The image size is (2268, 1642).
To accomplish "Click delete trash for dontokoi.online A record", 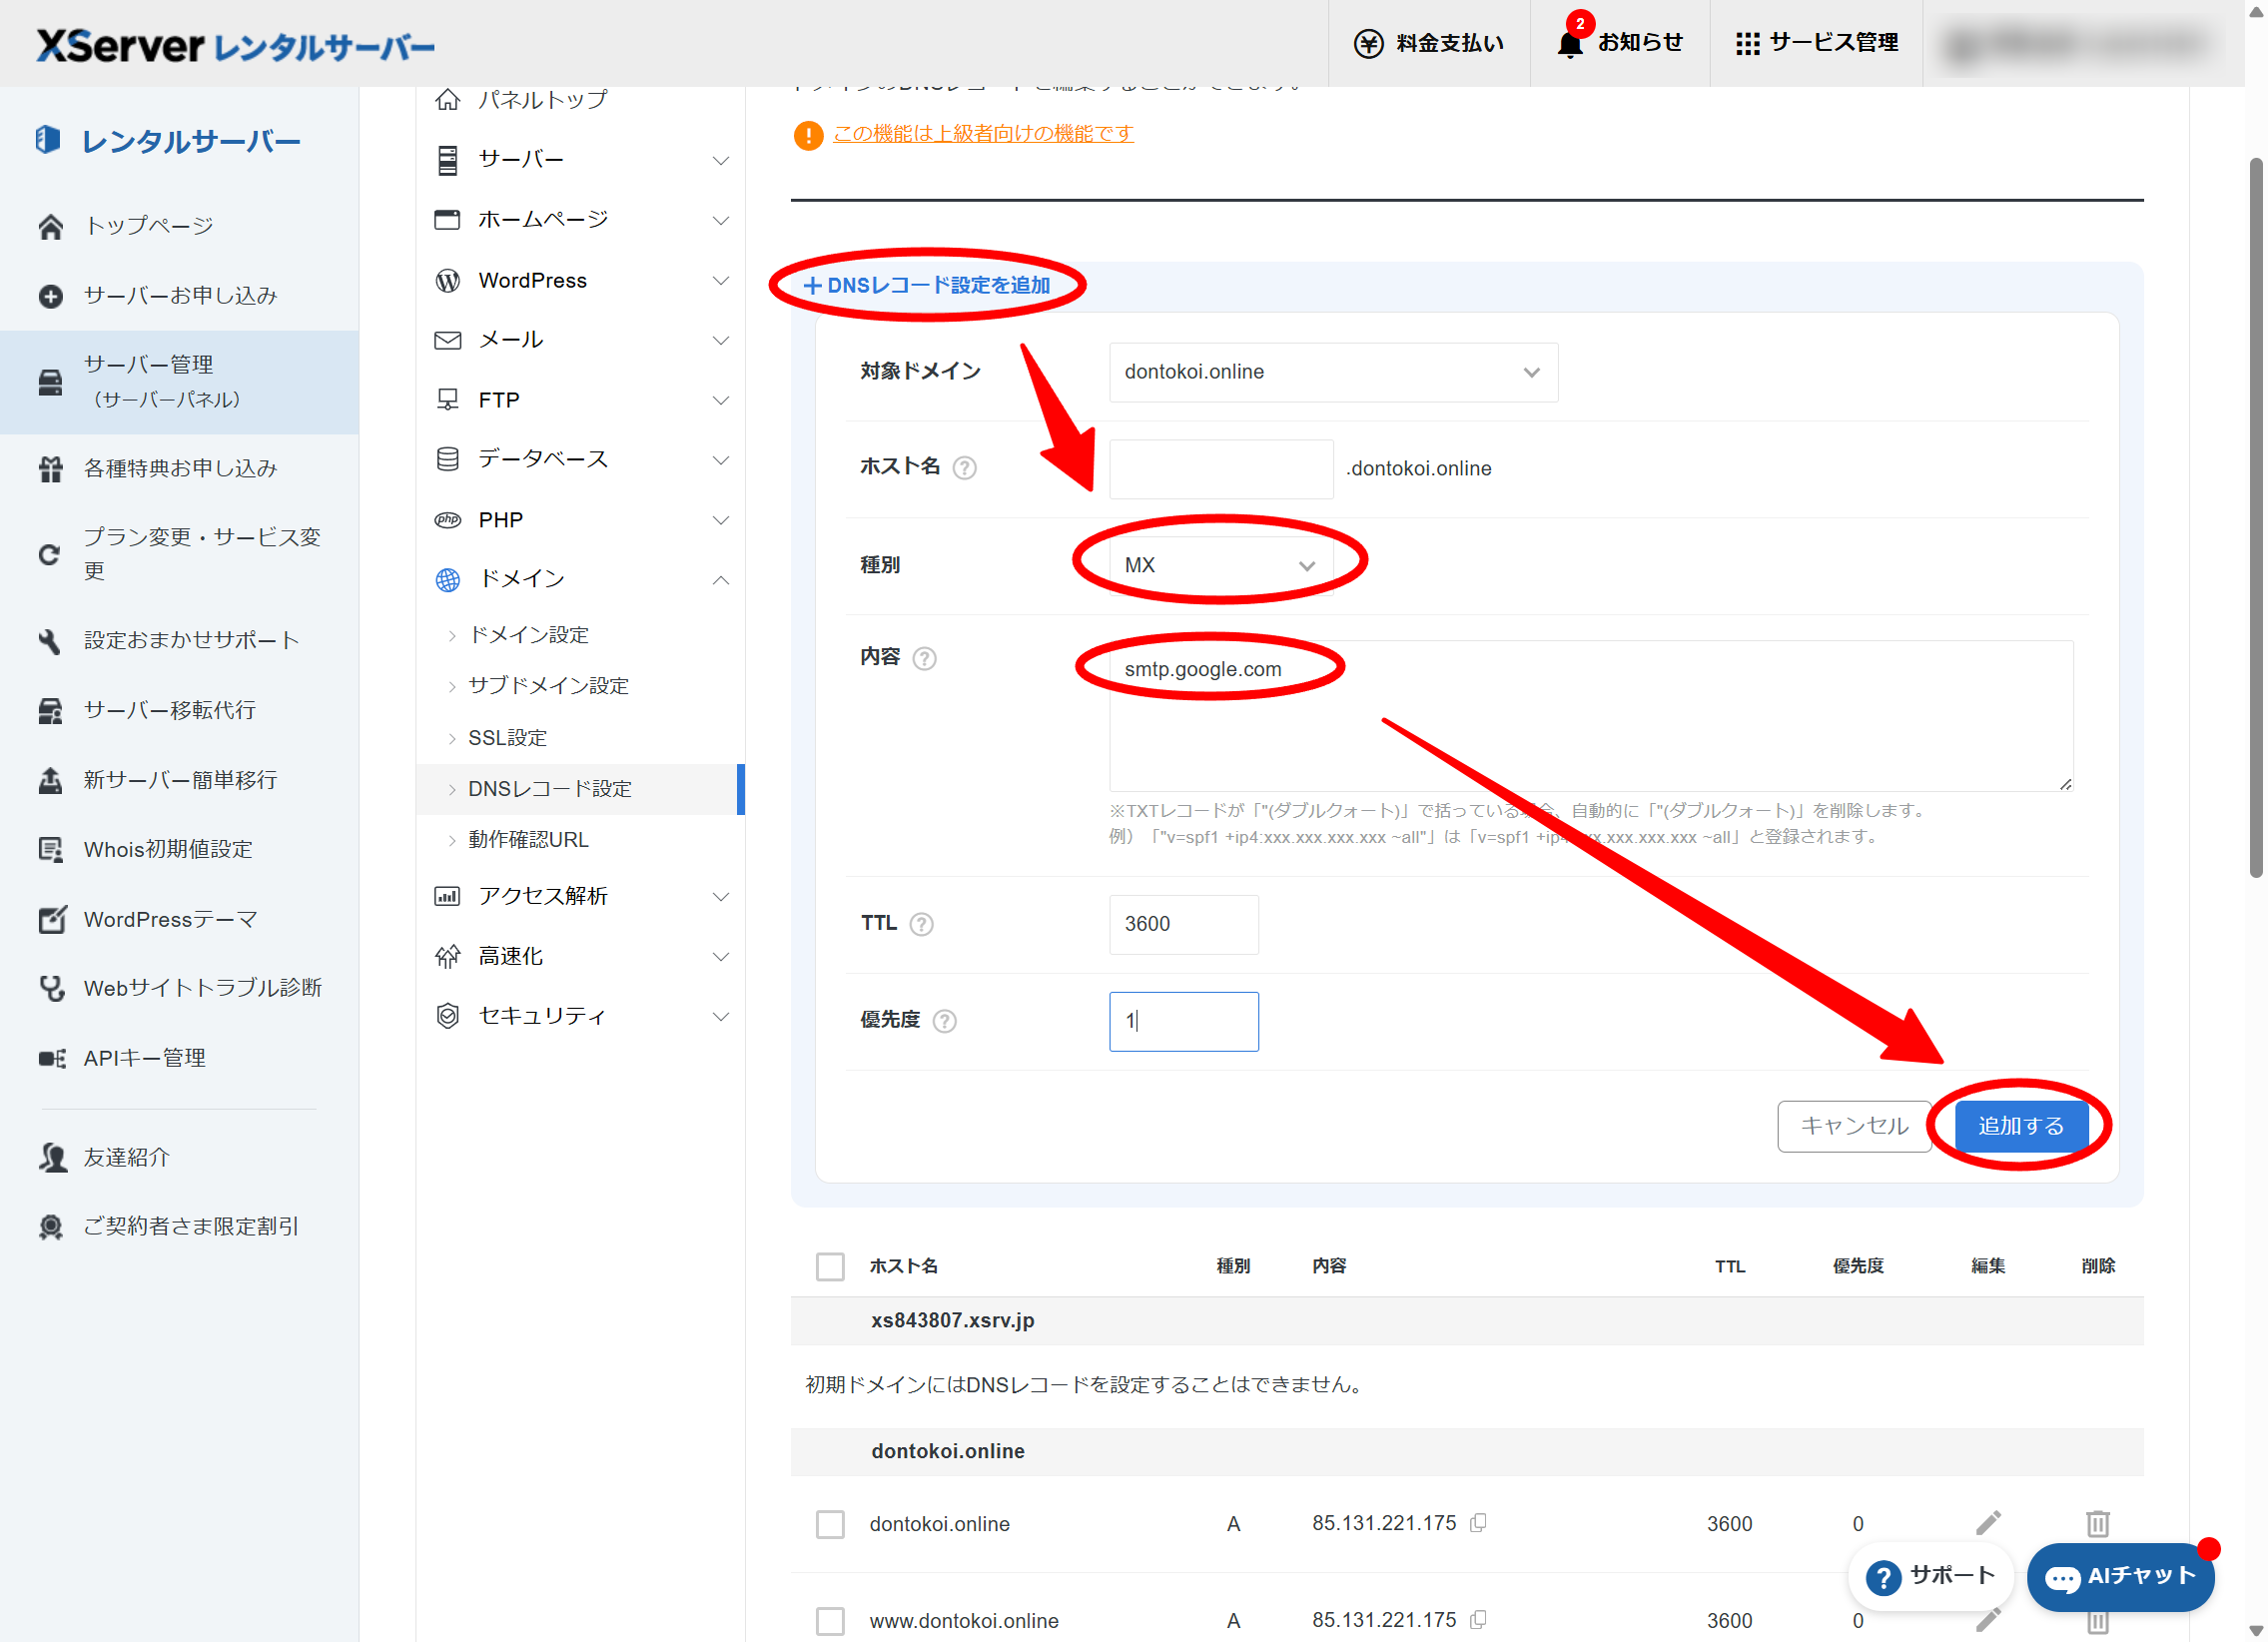I will [x=2097, y=1523].
